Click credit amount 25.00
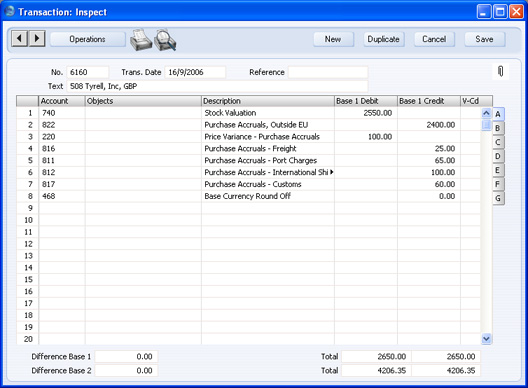 (445, 149)
